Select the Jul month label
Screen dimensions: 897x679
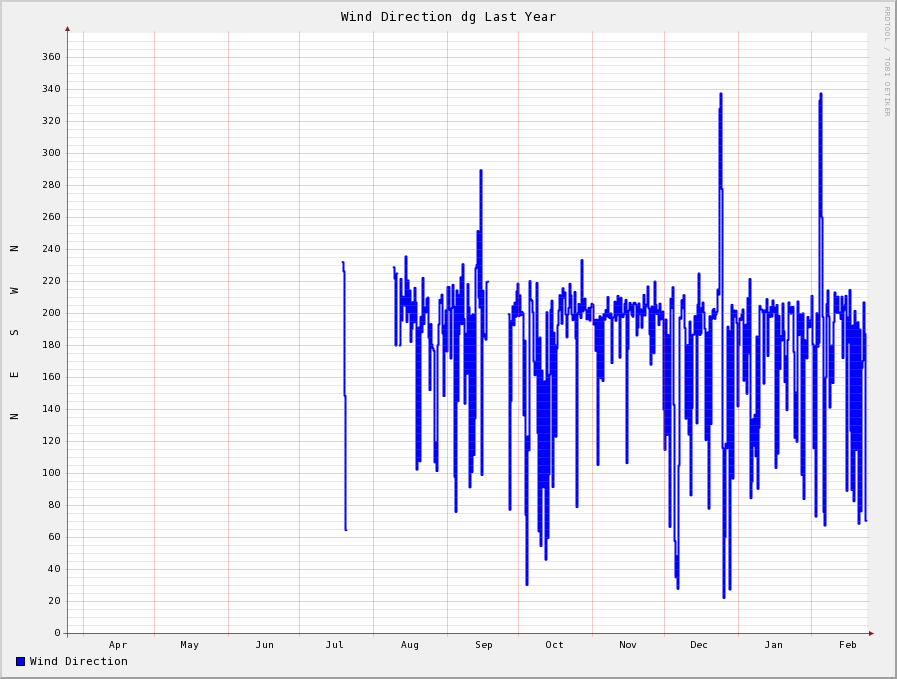335,645
